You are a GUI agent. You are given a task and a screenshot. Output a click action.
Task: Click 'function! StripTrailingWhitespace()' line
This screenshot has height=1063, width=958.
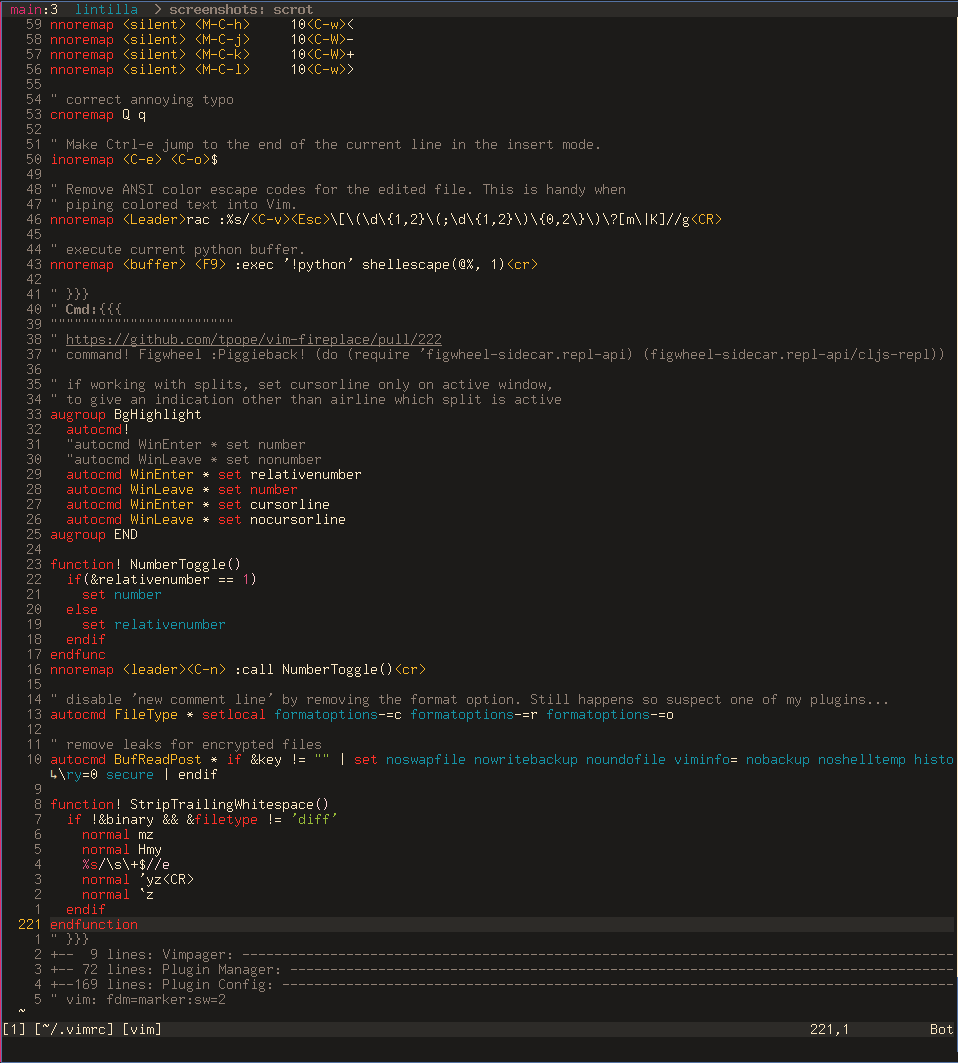tap(189, 804)
